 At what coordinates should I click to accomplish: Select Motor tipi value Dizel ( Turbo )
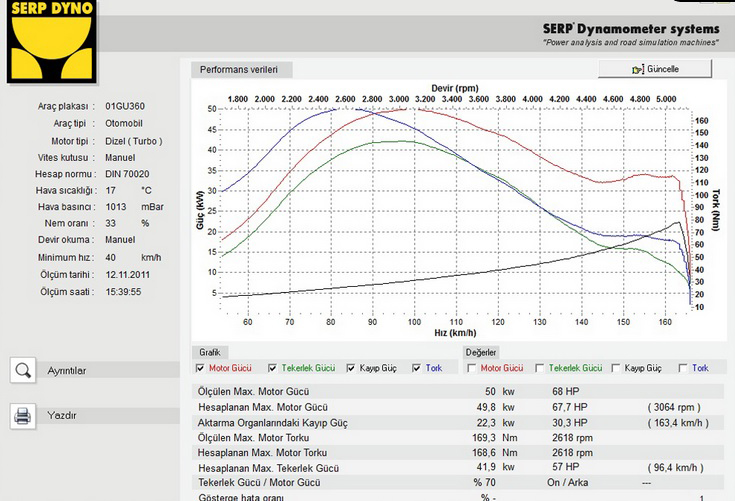134,141
